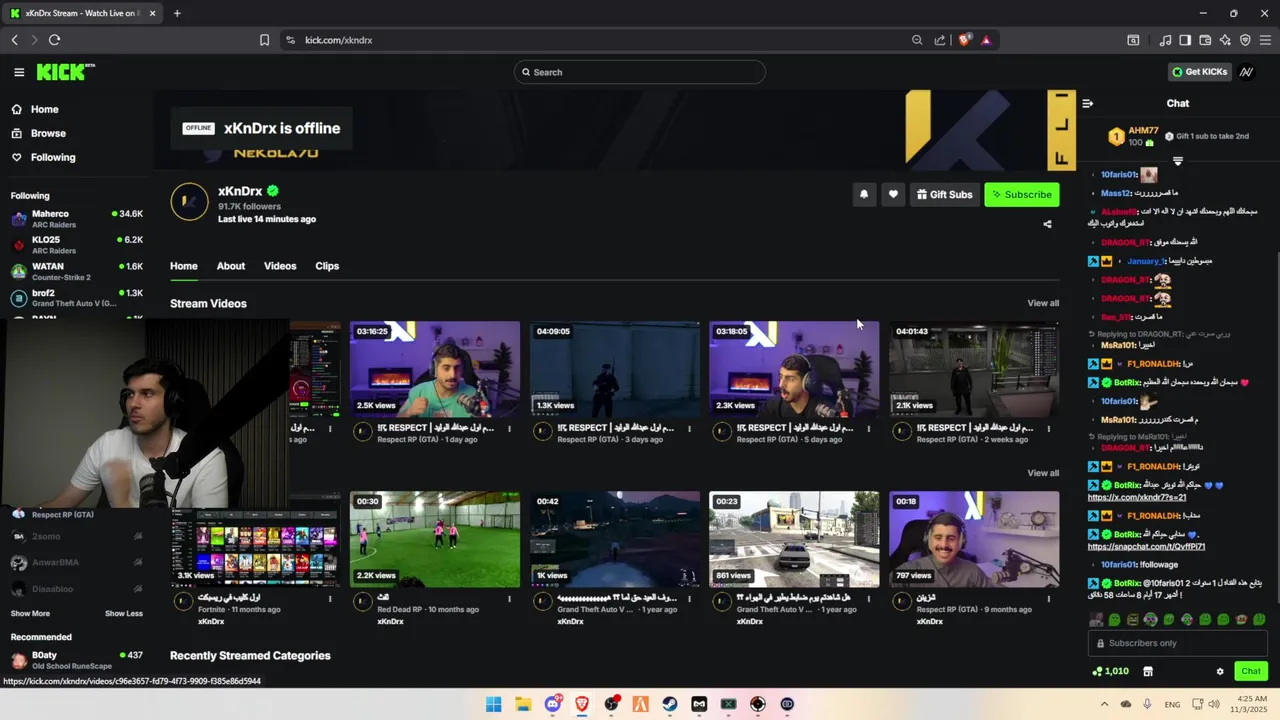
Task: Open options menu for 2 weeks ago video
Action: 1048,429
